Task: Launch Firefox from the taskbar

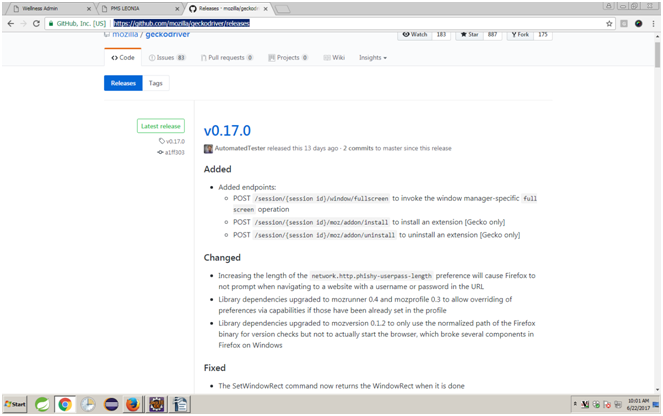Action: 133,405
